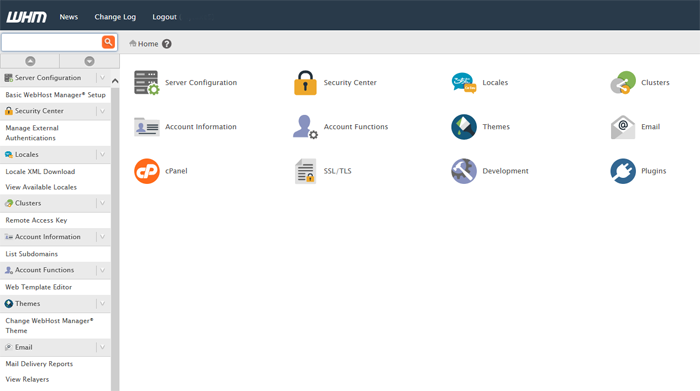Click Logout in the top bar
The image size is (700, 391).
click(x=164, y=17)
